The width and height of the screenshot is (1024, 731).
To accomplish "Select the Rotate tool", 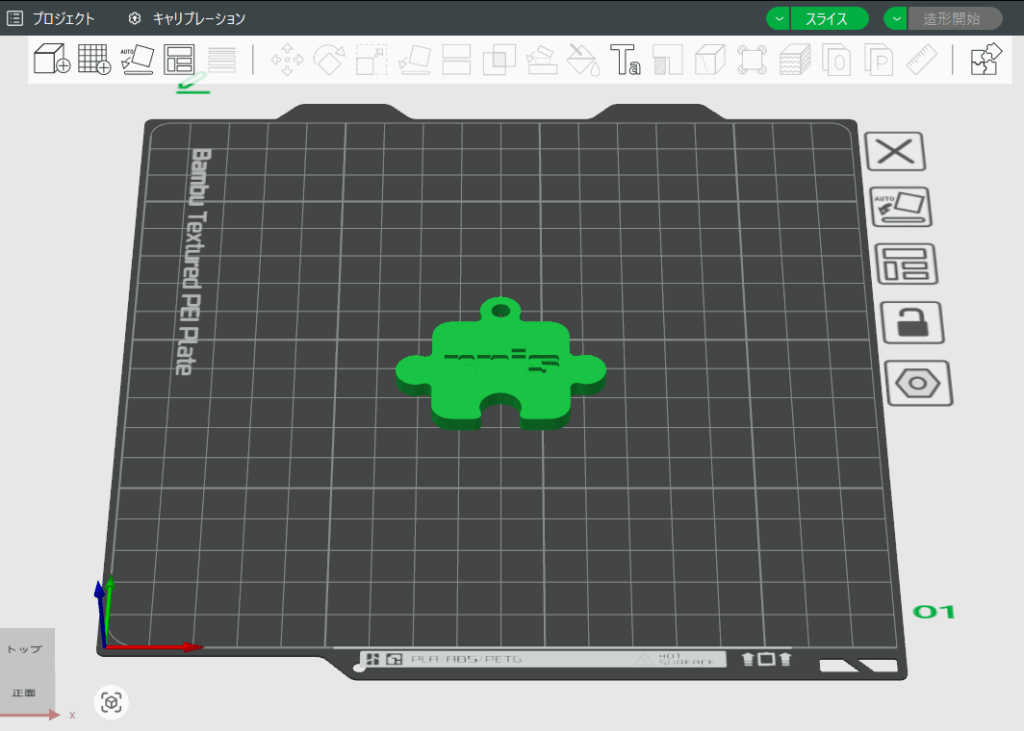I will pyautogui.click(x=329, y=60).
